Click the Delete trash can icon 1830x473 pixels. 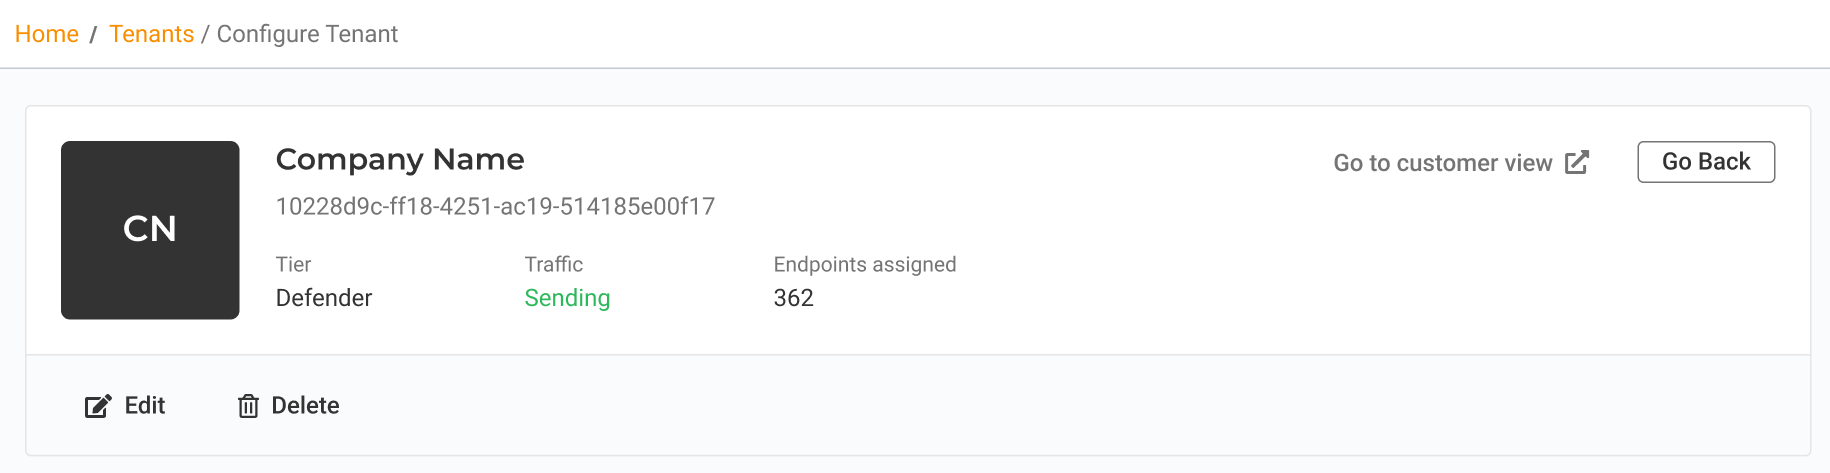coord(248,406)
